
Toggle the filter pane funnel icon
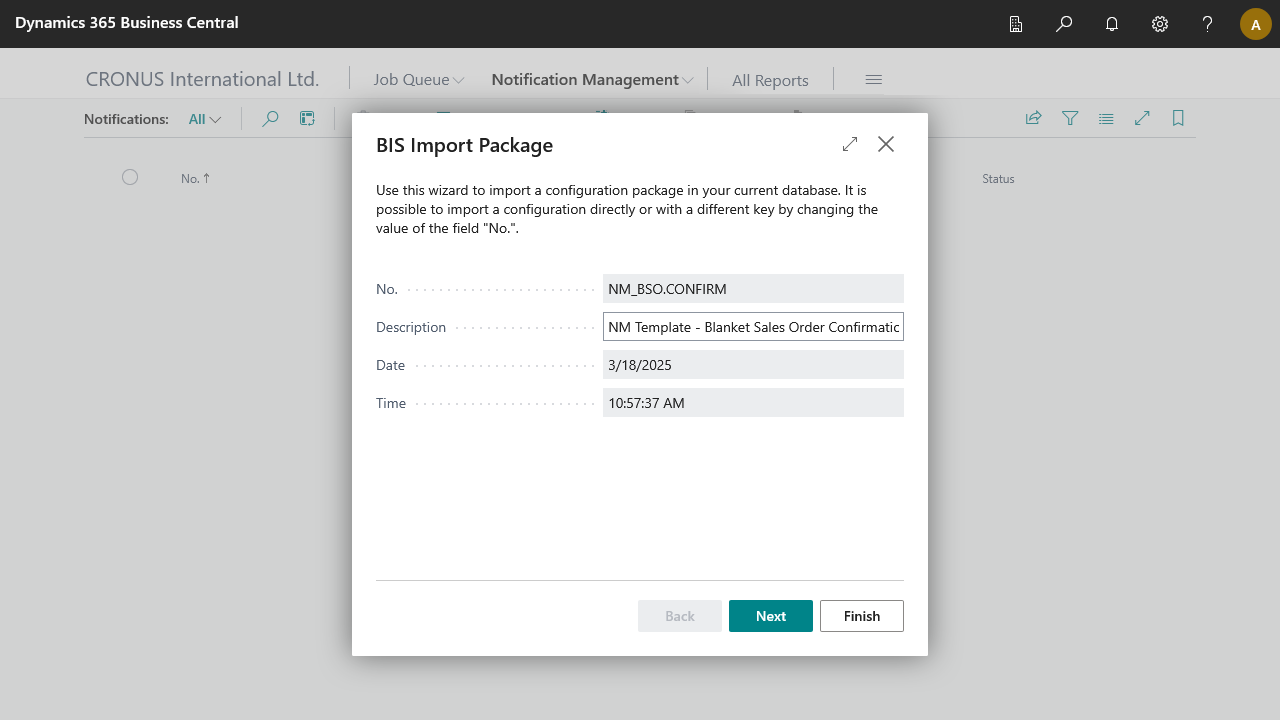point(1070,119)
